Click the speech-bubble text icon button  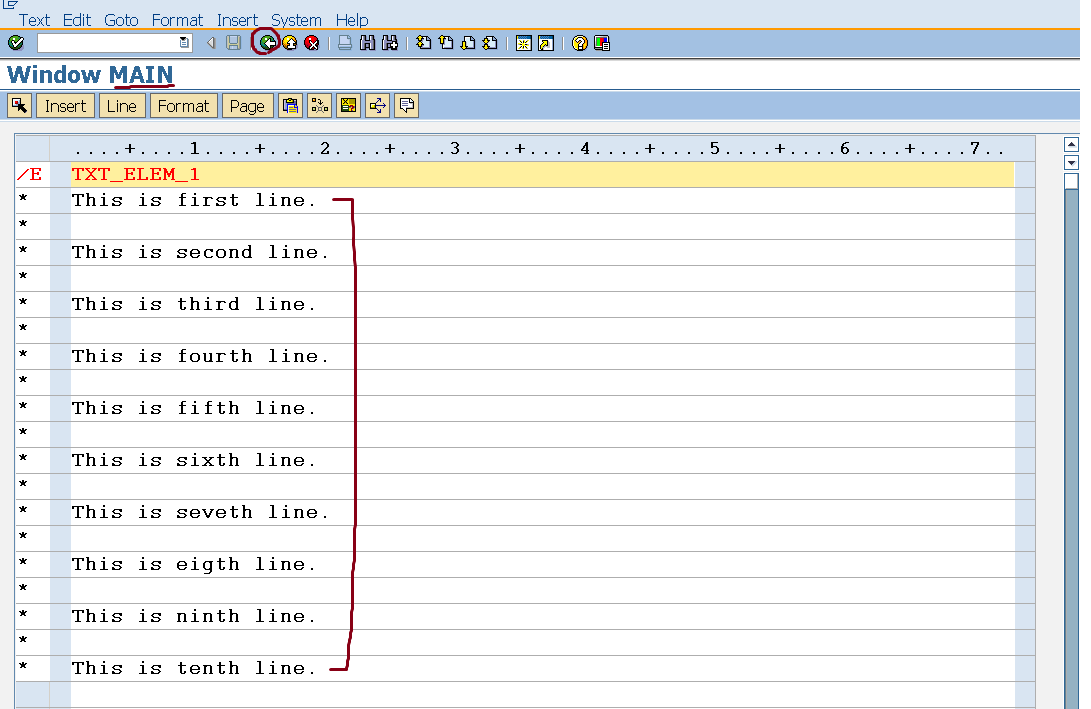[407, 106]
